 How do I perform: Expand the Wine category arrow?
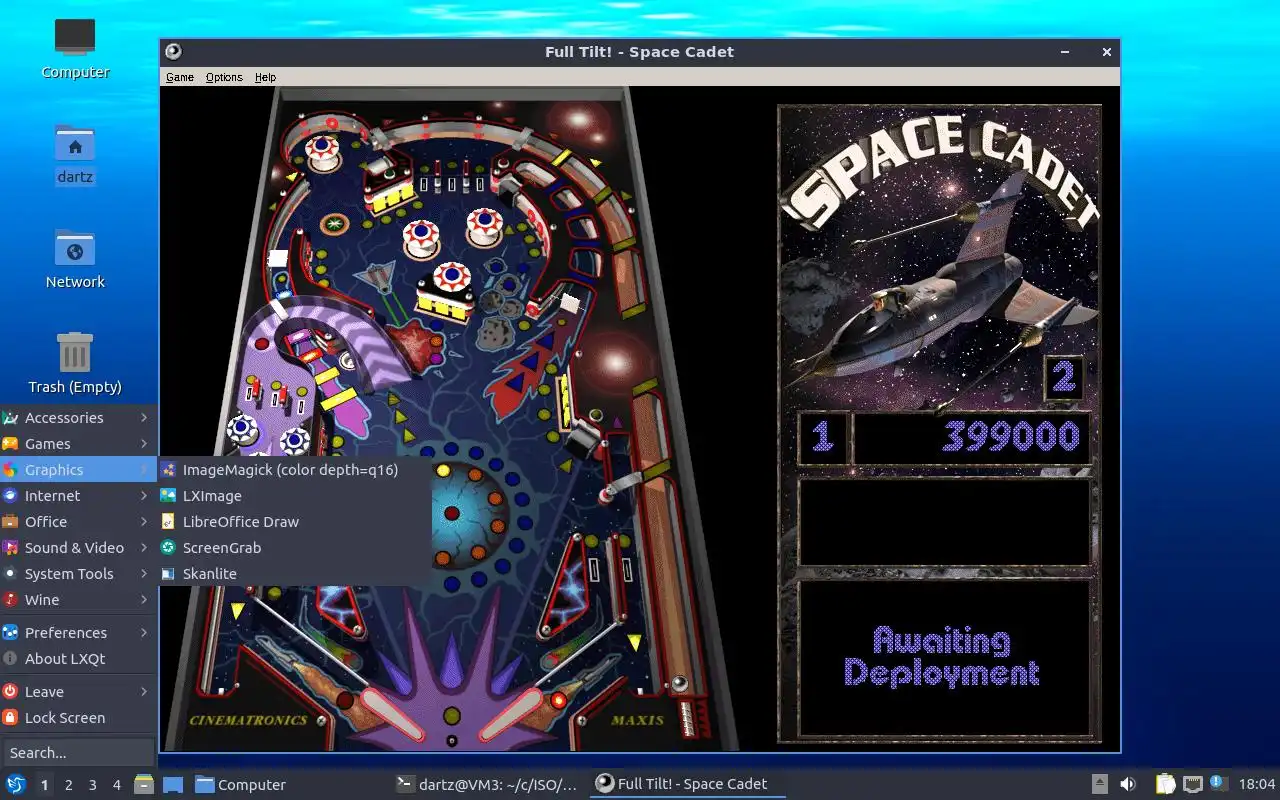click(144, 600)
